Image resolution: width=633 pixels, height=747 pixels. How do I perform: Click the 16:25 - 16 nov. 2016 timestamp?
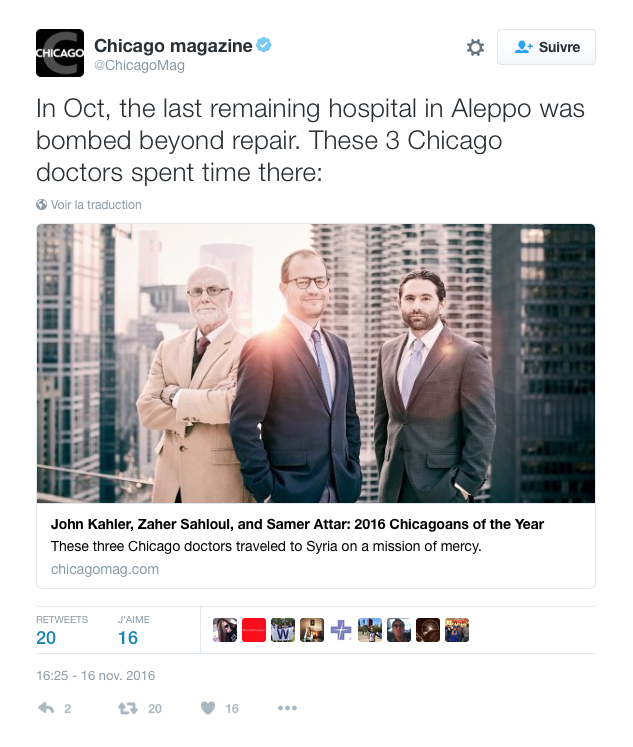tap(96, 676)
